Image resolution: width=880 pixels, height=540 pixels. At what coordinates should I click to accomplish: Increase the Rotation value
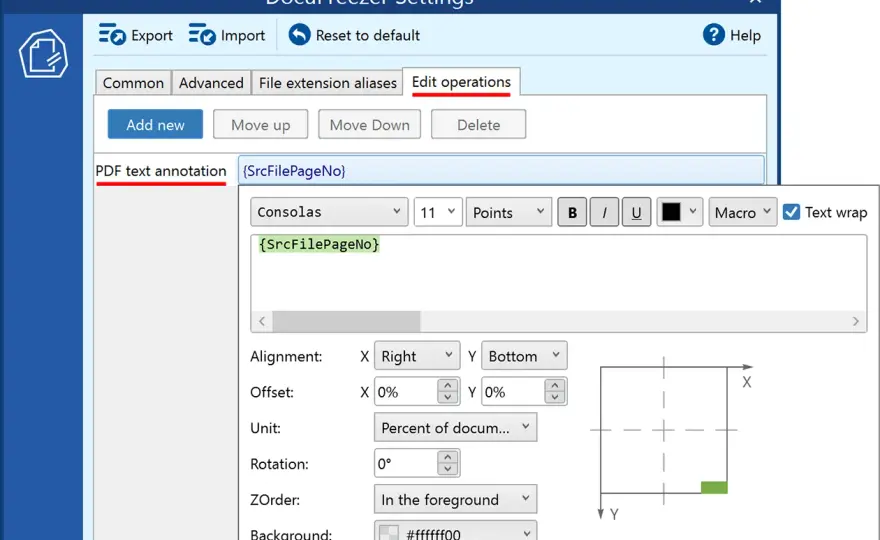tap(447, 457)
